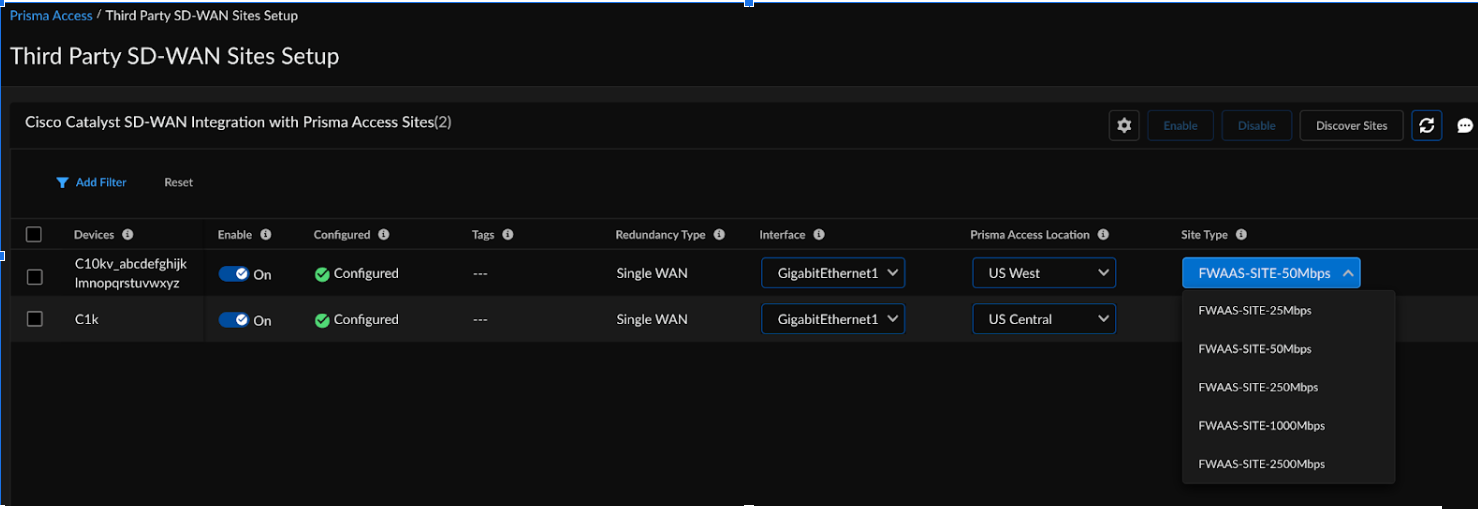Expand US Central location dropdown
Image resolution: width=1478 pixels, height=509 pixels.
1044,319
